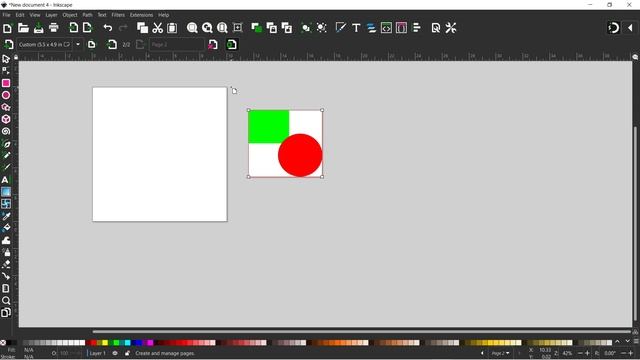Image resolution: width=640 pixels, height=360 pixels.
Task: Open Layers and Objects panel icon
Action: tap(371, 28)
